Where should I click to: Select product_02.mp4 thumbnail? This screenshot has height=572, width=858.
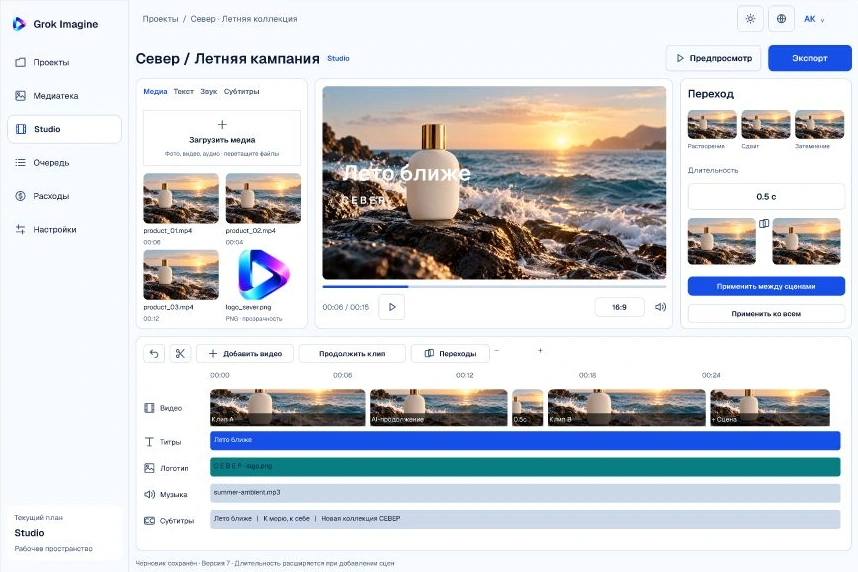(x=263, y=198)
